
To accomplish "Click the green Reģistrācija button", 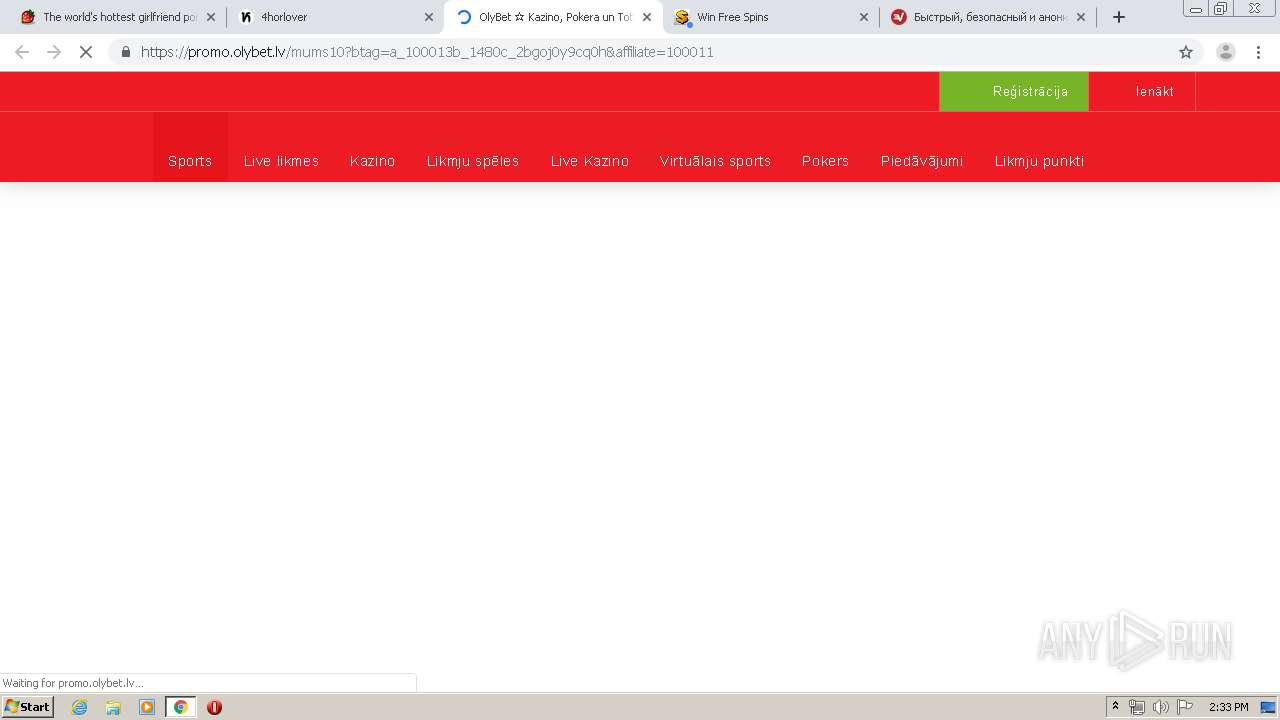I will click(1014, 91).
